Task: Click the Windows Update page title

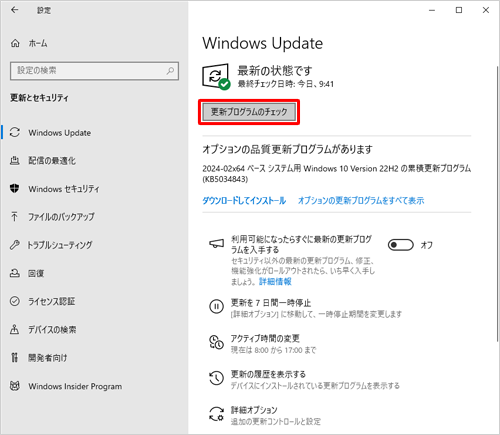Action: (x=263, y=43)
